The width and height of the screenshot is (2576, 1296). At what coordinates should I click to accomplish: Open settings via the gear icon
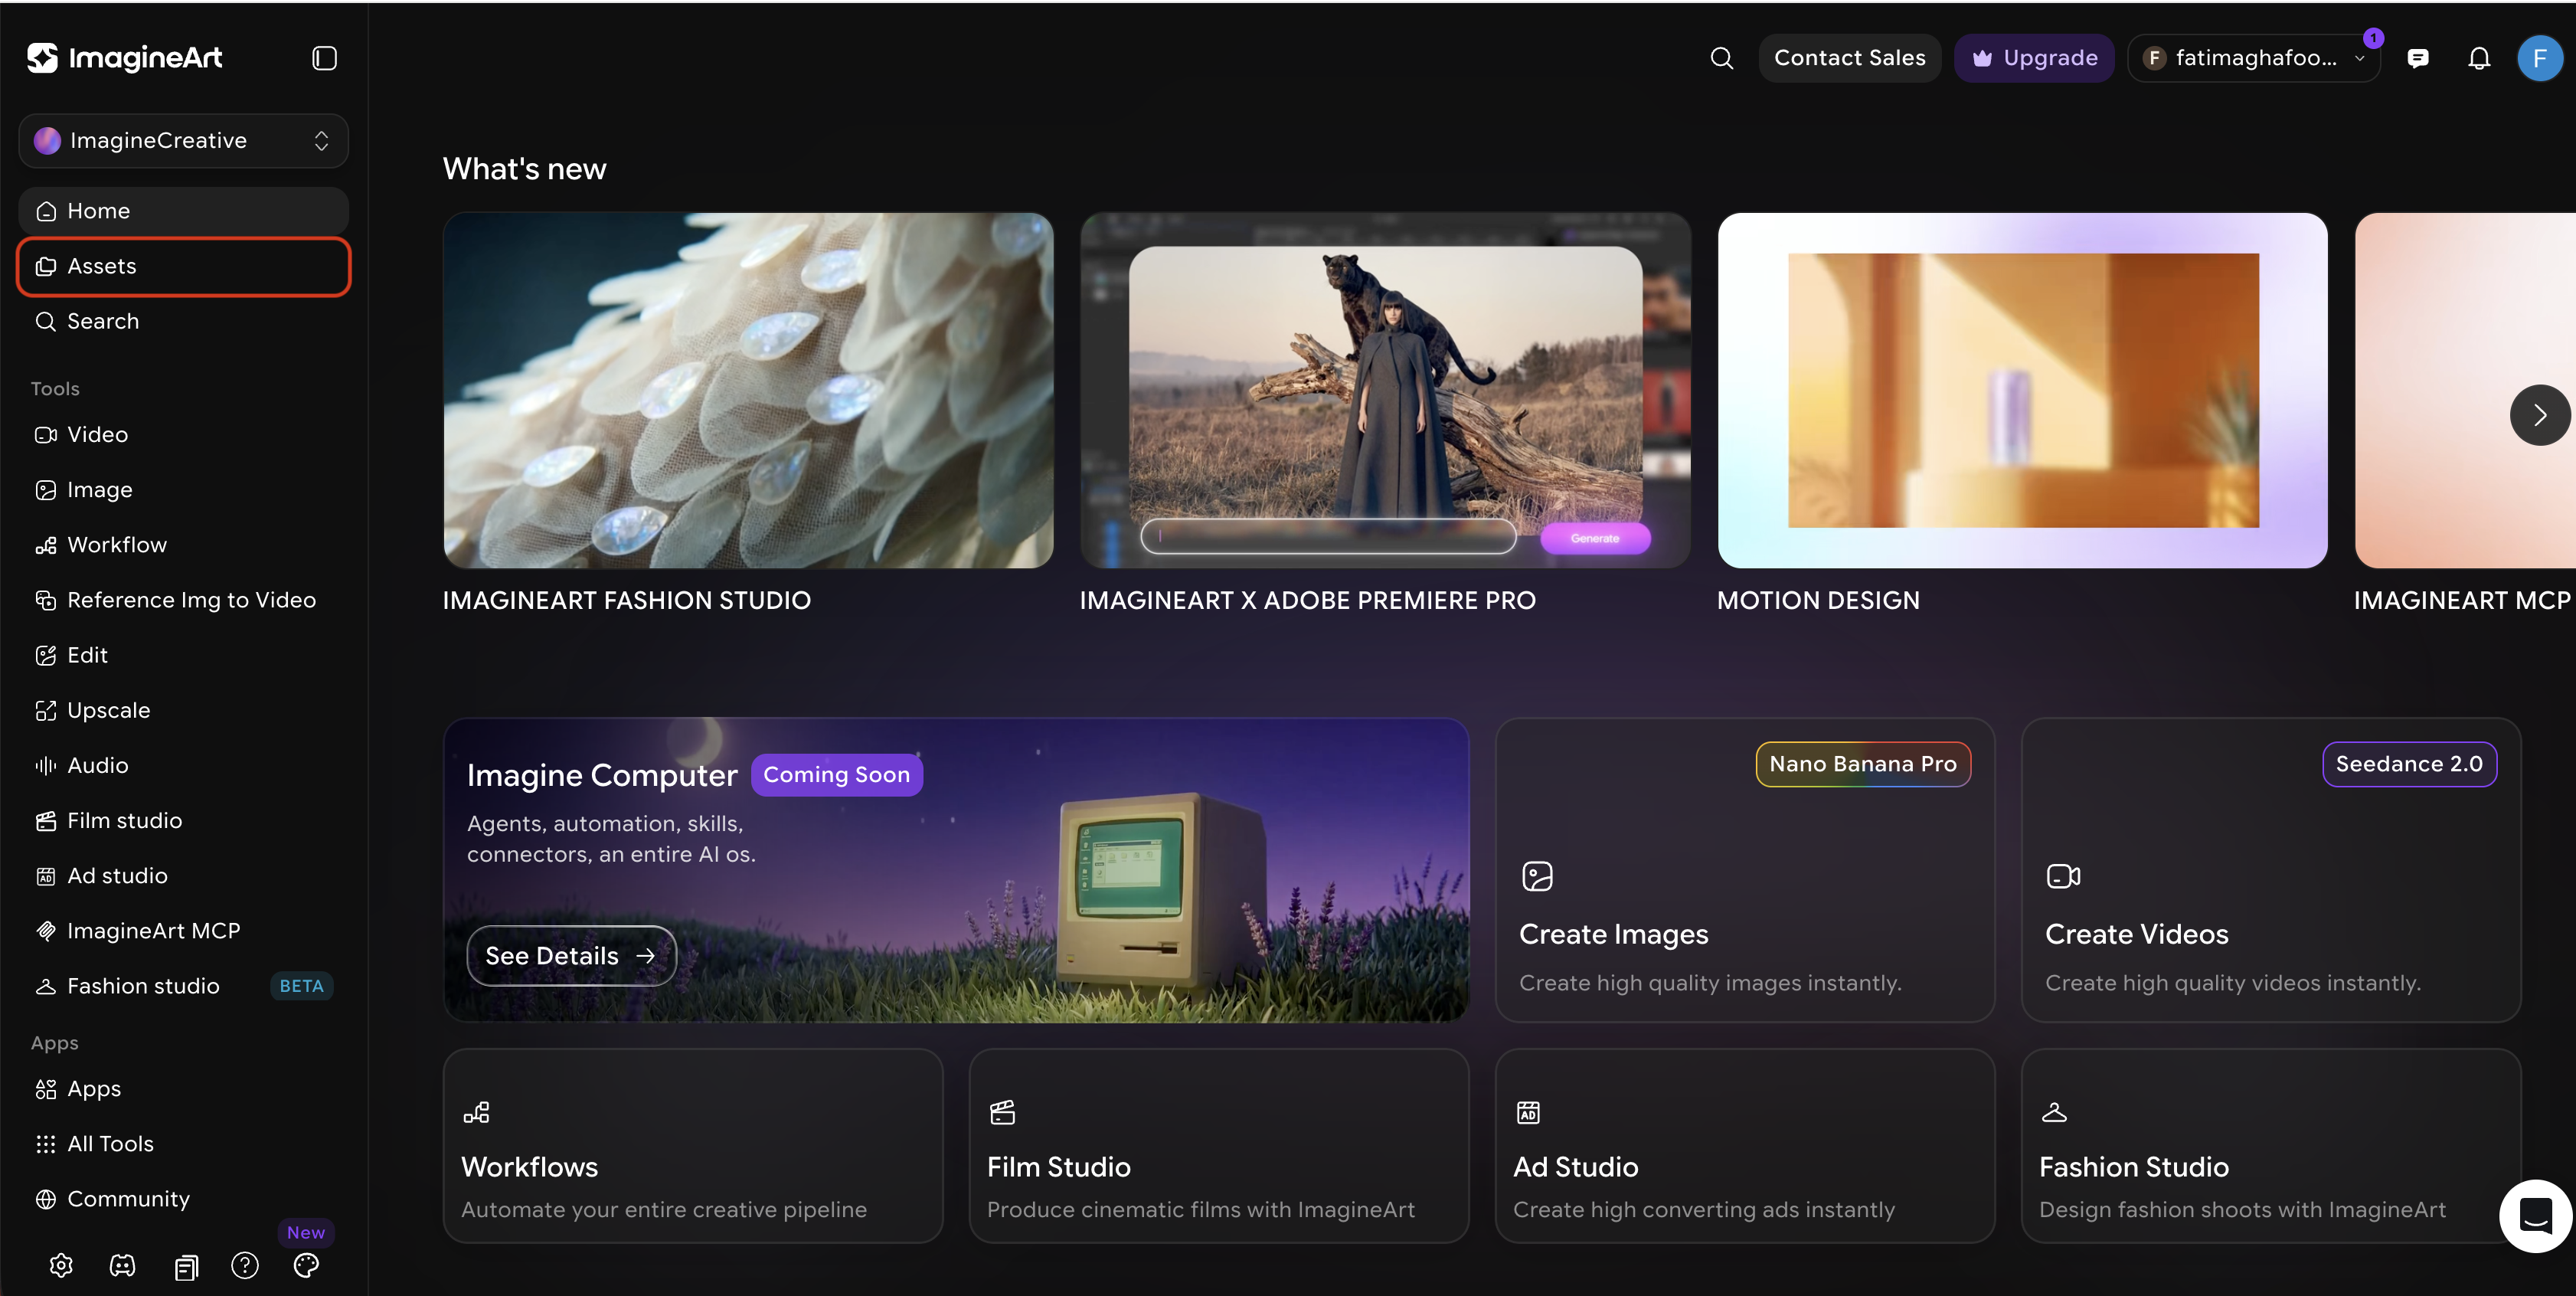point(61,1265)
